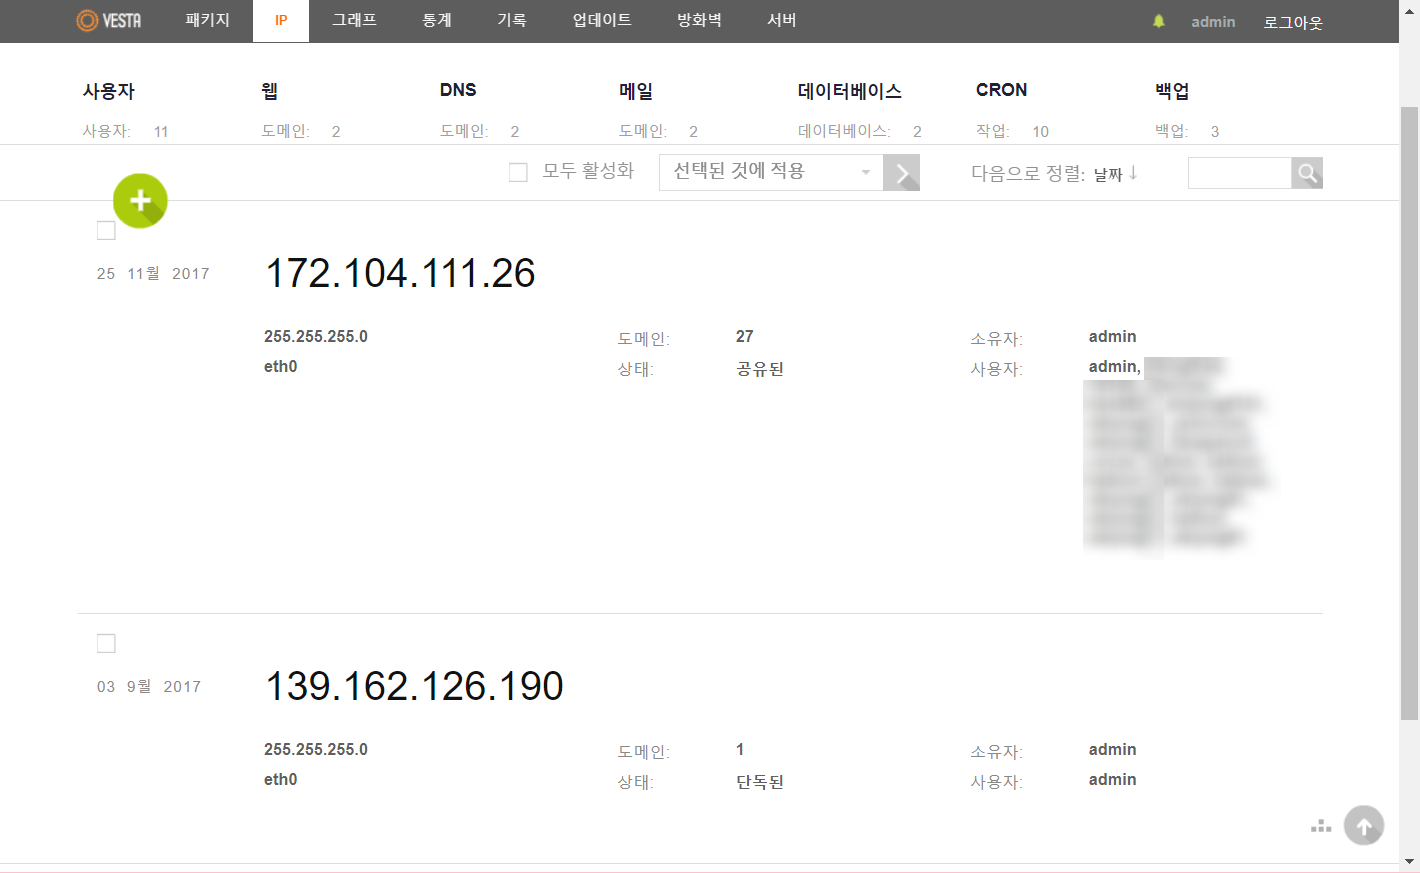Click the search magnifier icon

point(1307,173)
